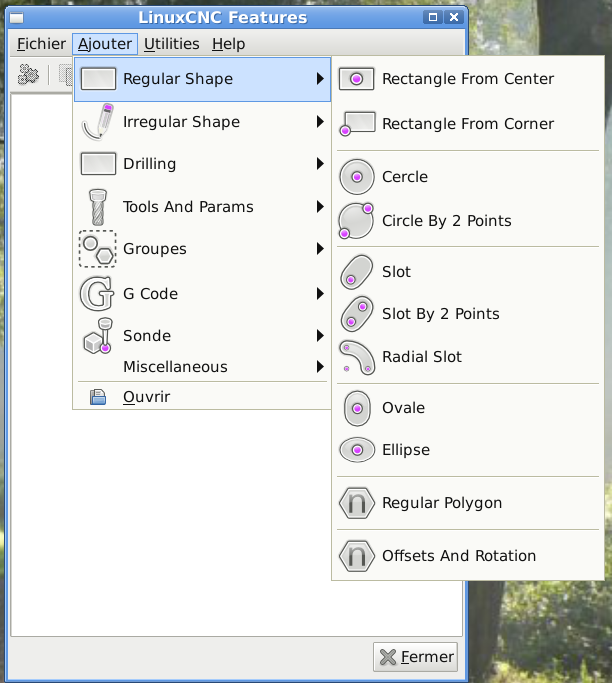Click the Rectangle From Center icon
612x683 pixels.
(356, 79)
